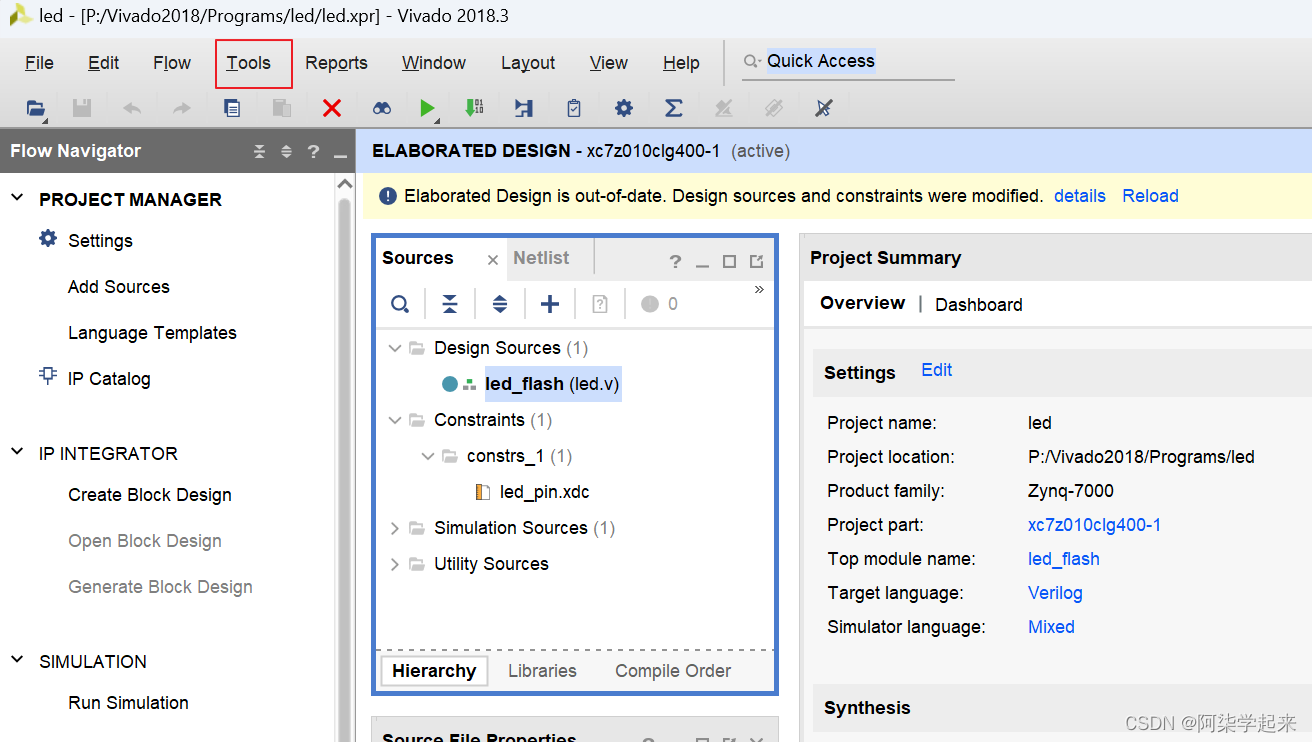Switch to the Dashboard tab
Viewport: 1312px width, 742px height.
[978, 305]
